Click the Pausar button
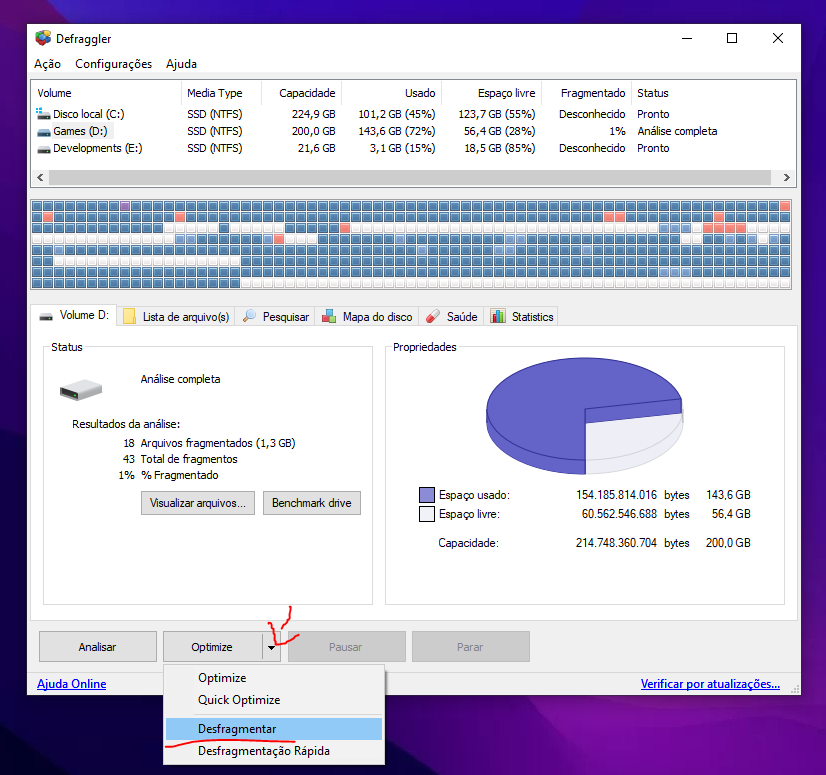Viewport: 826px width, 775px height. pyautogui.click(x=346, y=647)
